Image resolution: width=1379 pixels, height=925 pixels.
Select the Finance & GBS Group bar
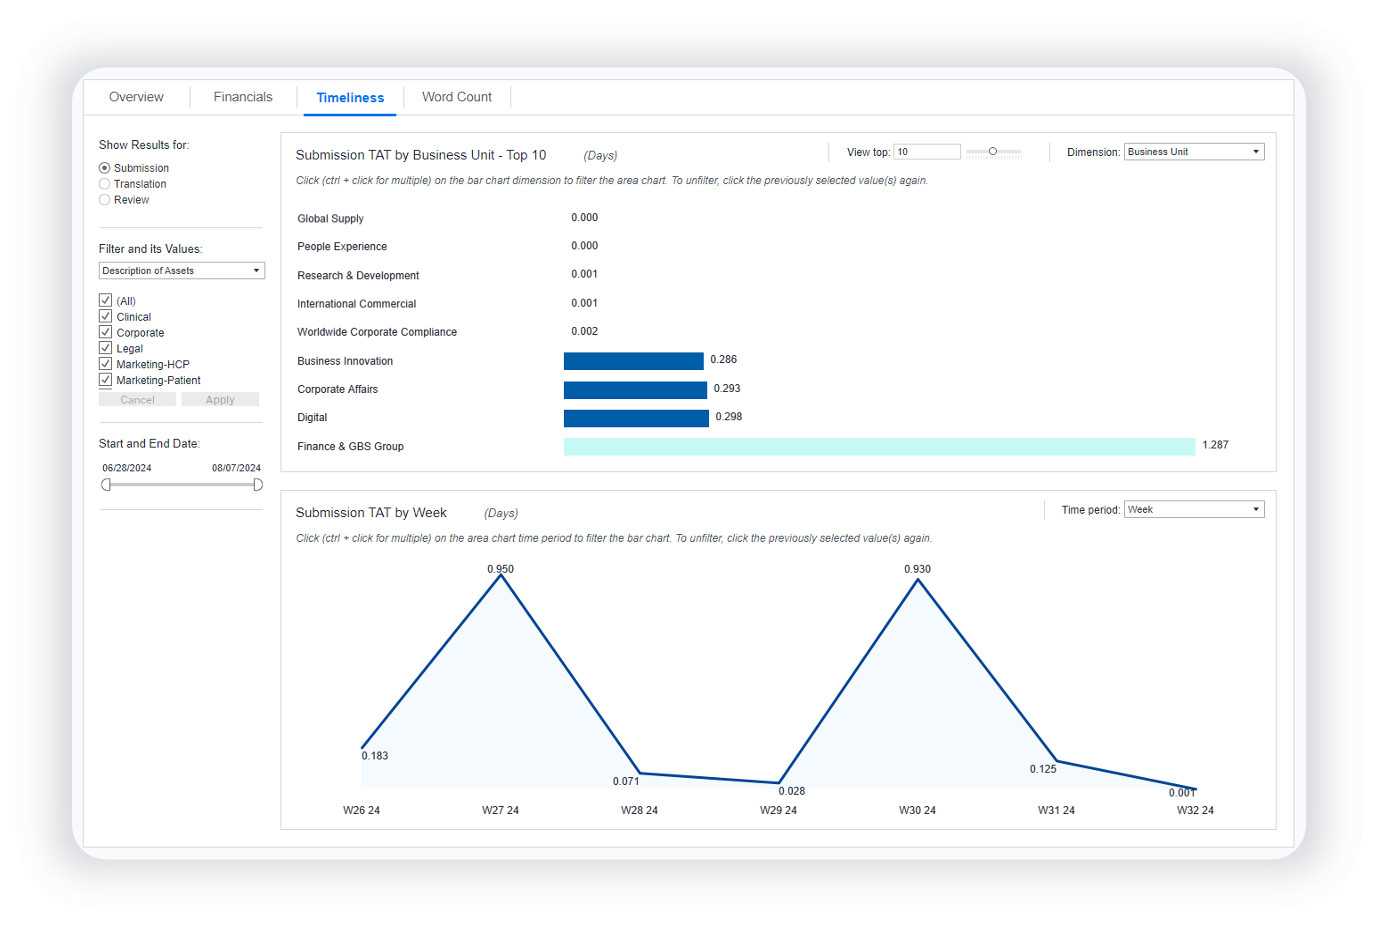878,446
